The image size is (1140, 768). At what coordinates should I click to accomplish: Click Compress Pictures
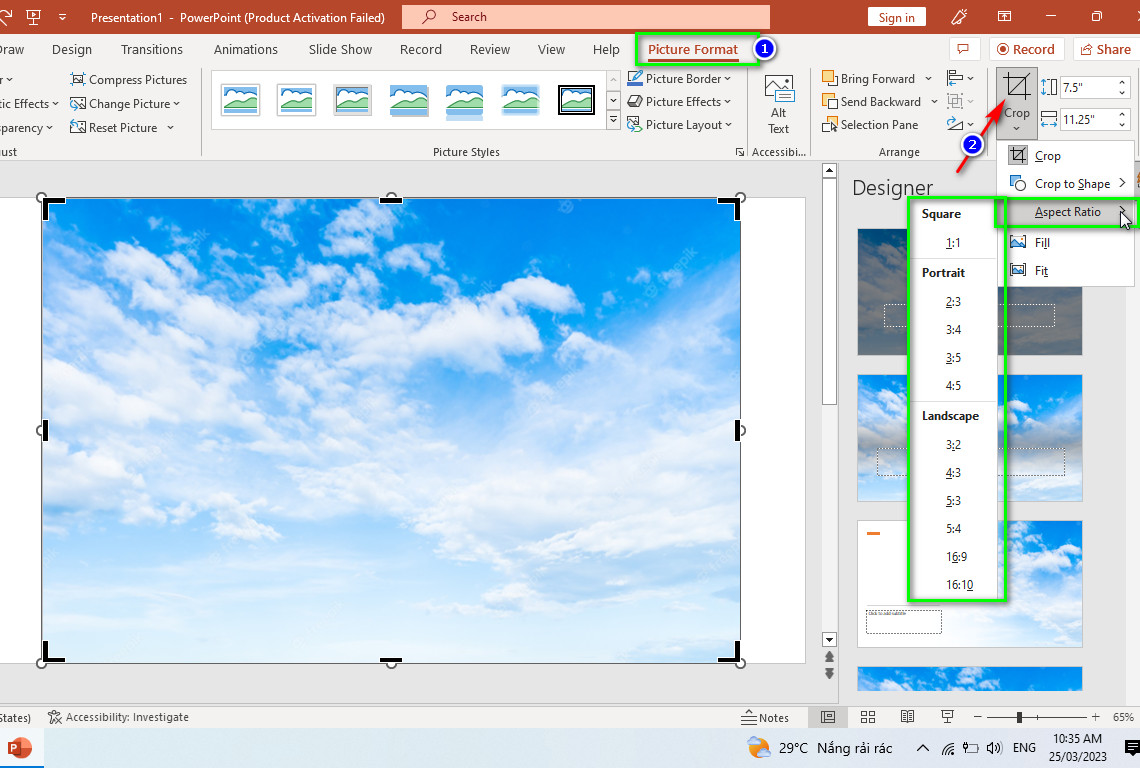(129, 79)
